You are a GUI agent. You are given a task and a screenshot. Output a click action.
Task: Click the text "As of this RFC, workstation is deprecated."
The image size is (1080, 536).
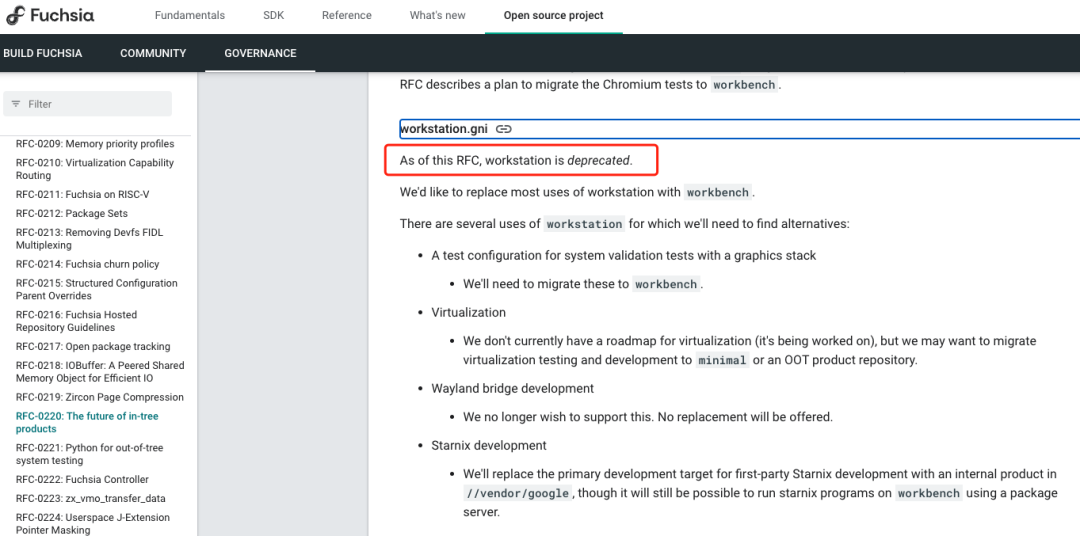click(516, 161)
